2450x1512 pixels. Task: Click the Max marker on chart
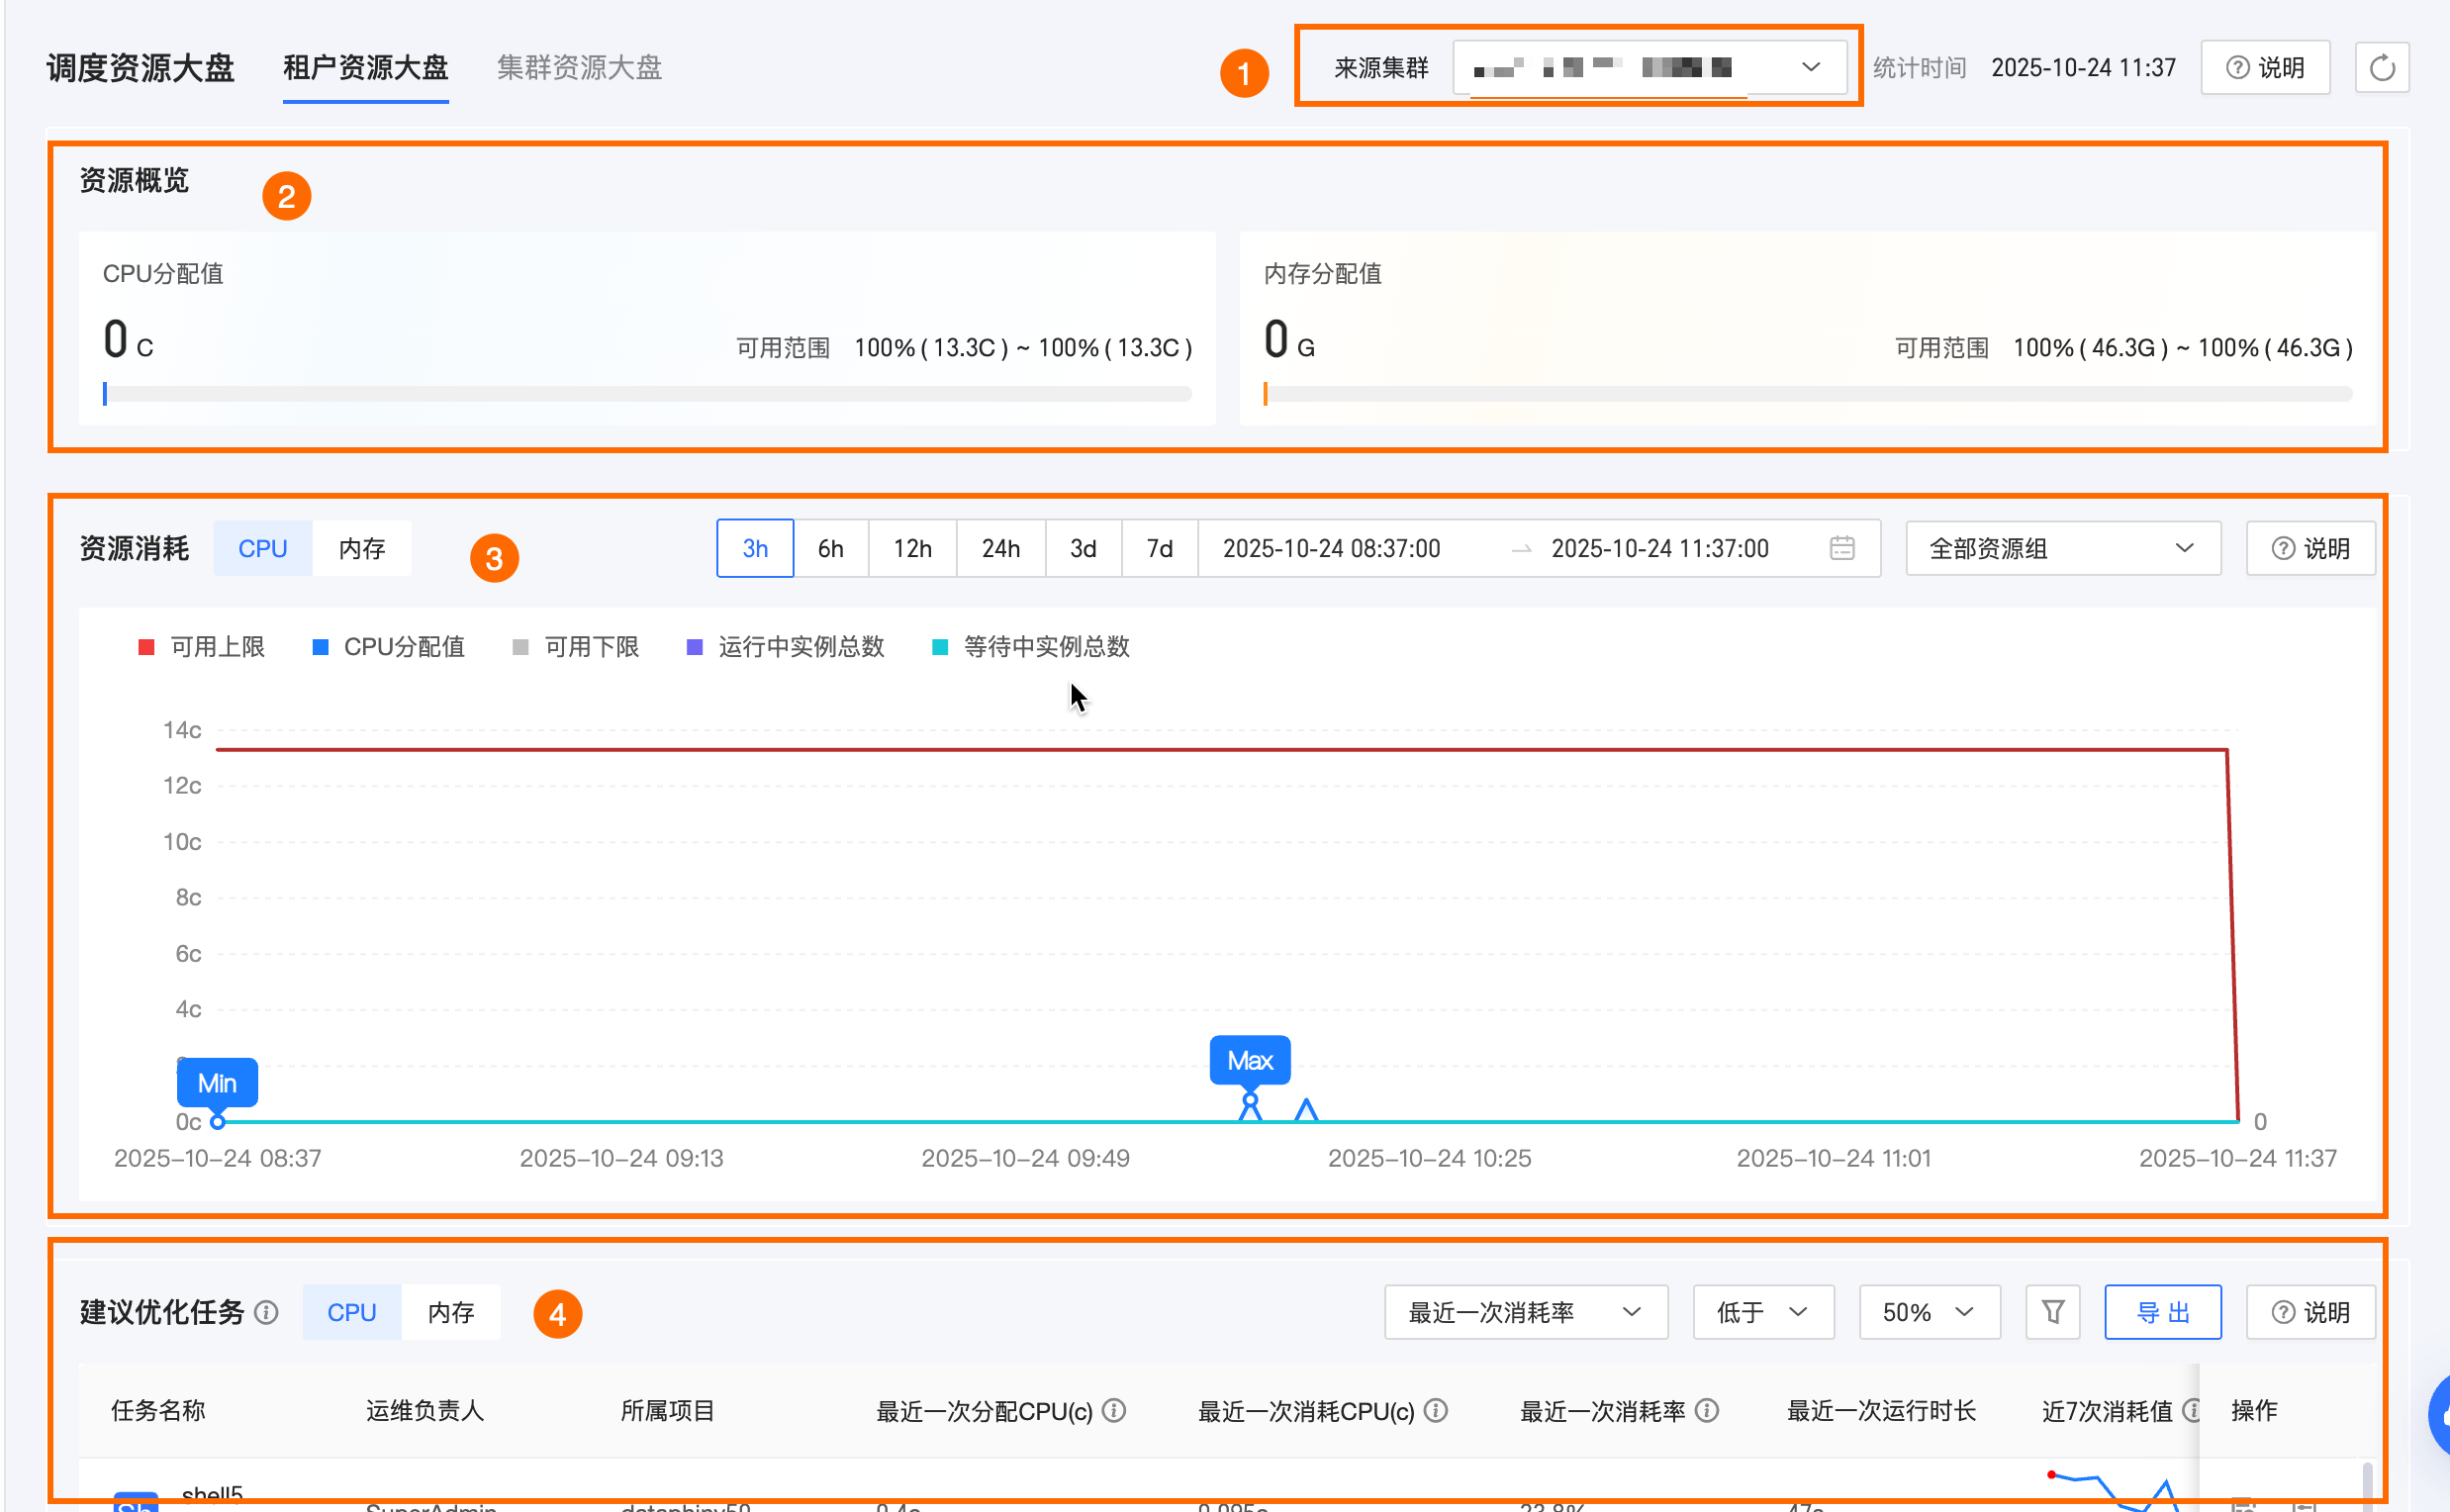(x=1249, y=1061)
